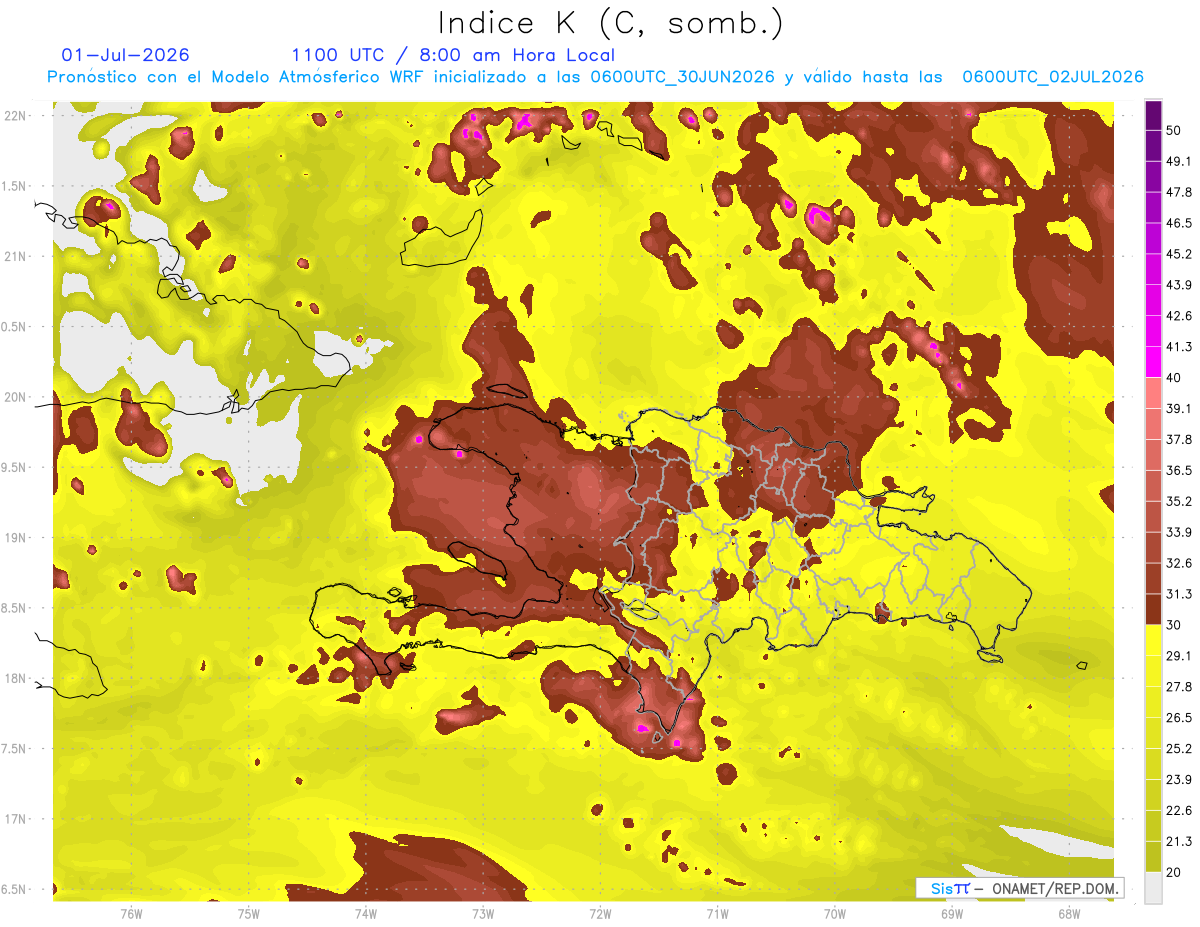Click the colorbar value "49.1"
The width and height of the screenshot is (1200, 927).
pos(1179,161)
